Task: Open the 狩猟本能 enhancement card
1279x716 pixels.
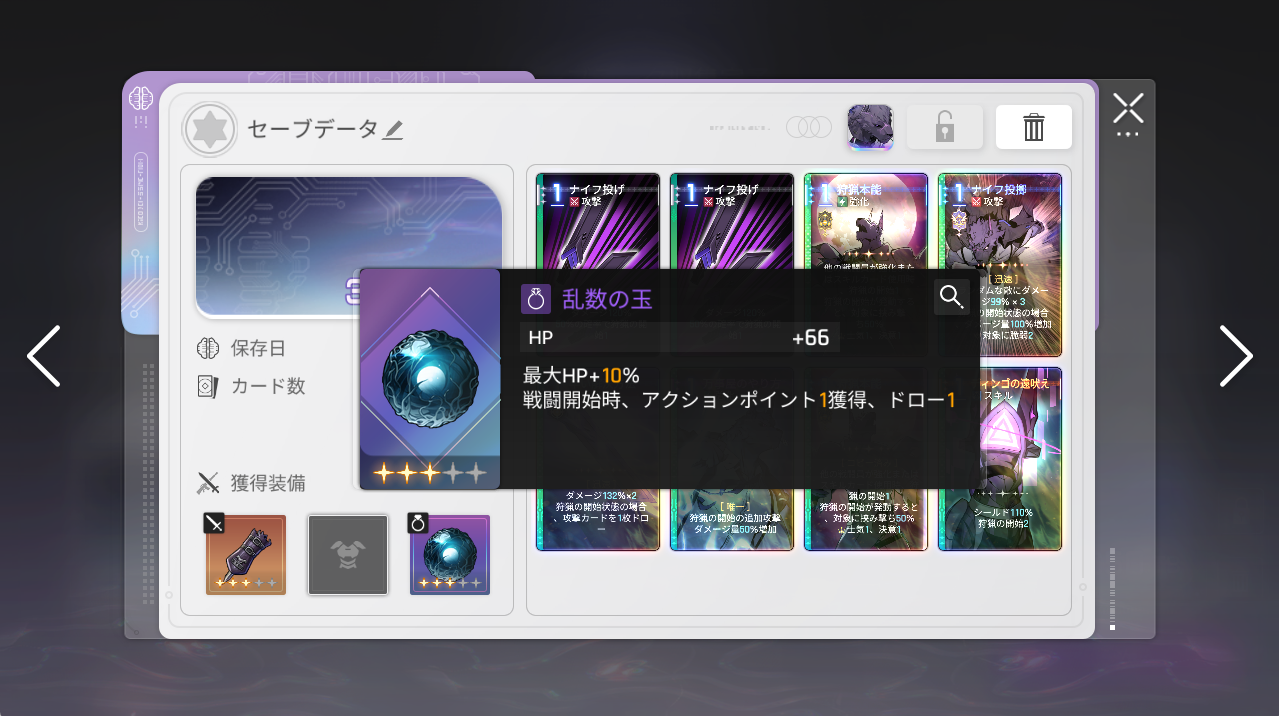Action: [x=866, y=221]
